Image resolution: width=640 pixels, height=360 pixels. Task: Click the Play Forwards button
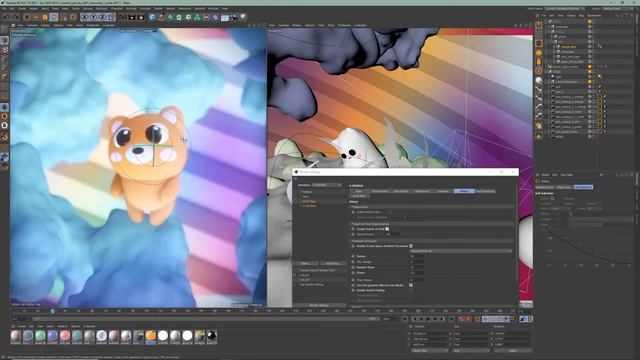428,319
